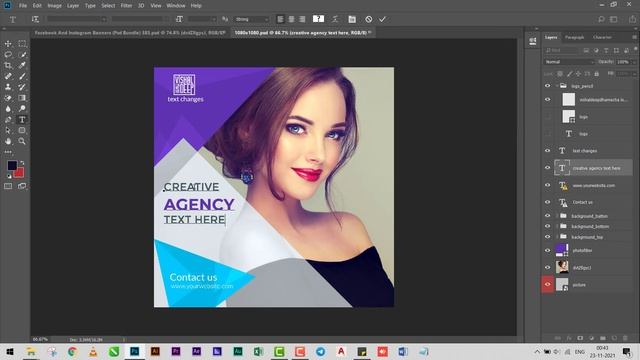Select the Gradient tool
Image resolution: width=640 pixels, height=360 pixels.
click(x=22, y=98)
